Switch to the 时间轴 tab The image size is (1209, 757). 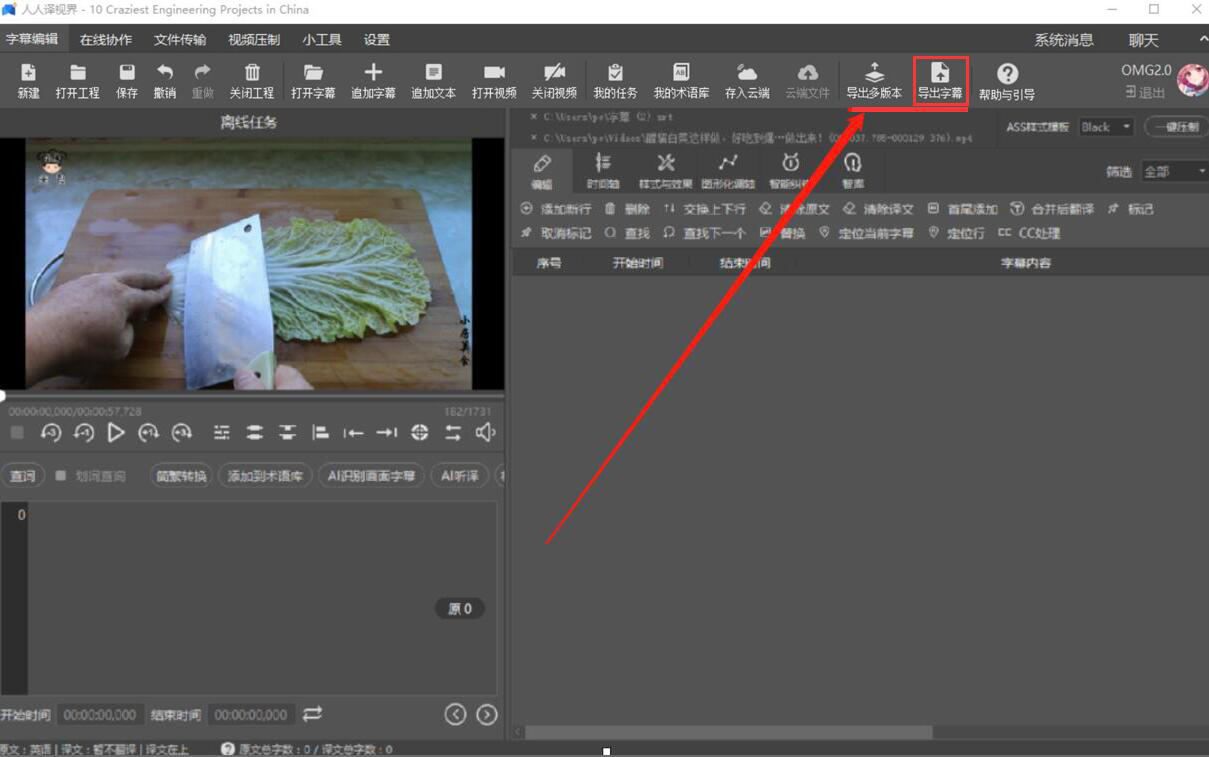(x=602, y=170)
